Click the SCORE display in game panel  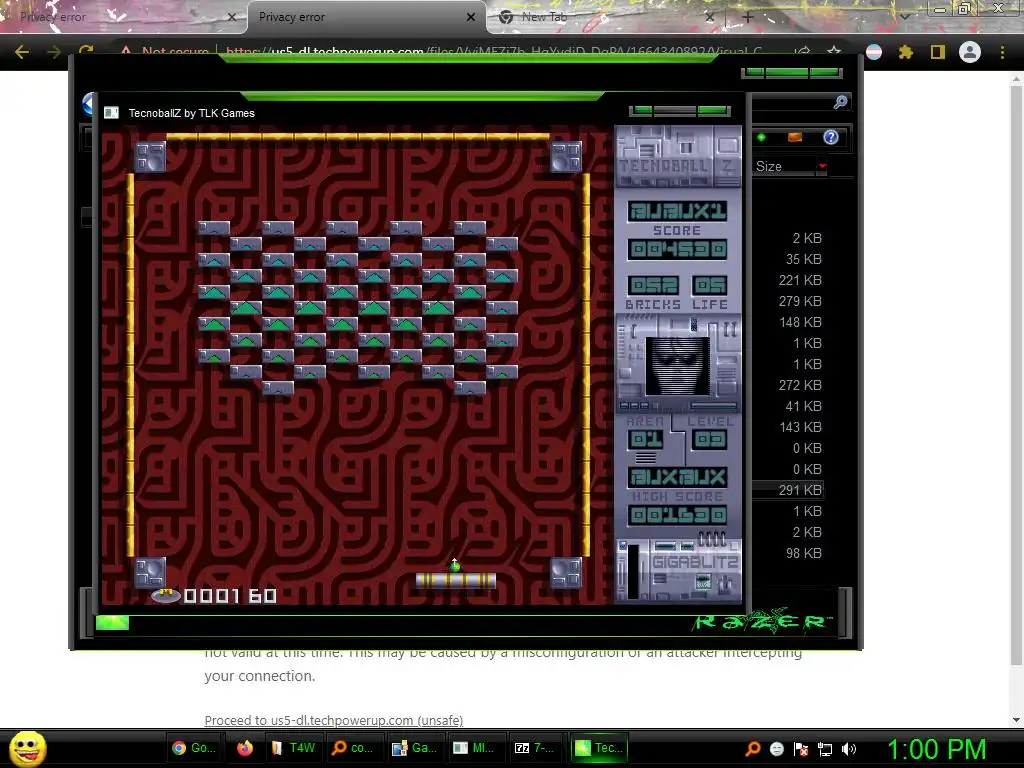pyautogui.click(x=677, y=249)
